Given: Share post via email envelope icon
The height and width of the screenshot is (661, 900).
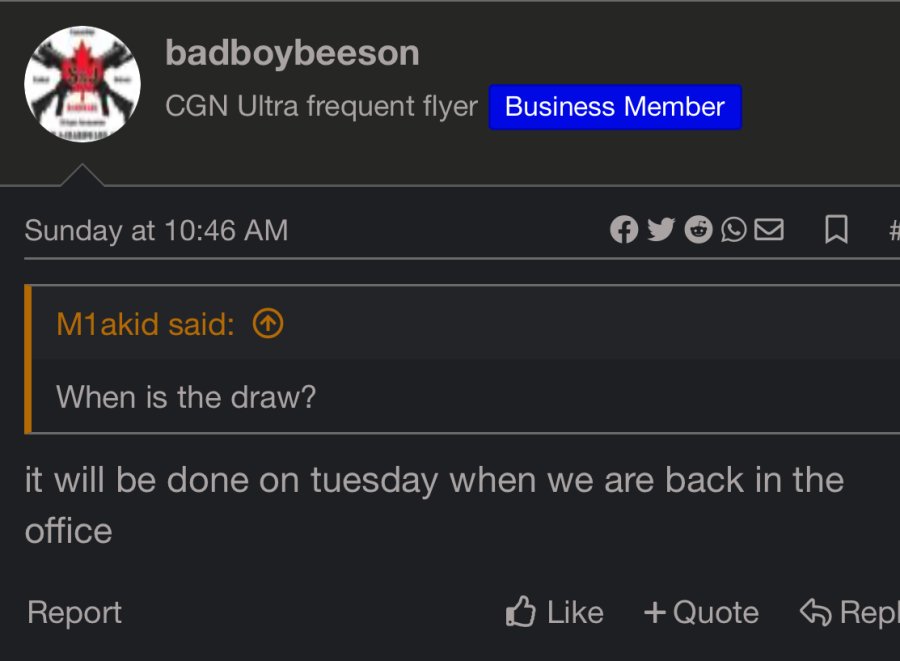Looking at the screenshot, I should pyautogui.click(x=768, y=230).
